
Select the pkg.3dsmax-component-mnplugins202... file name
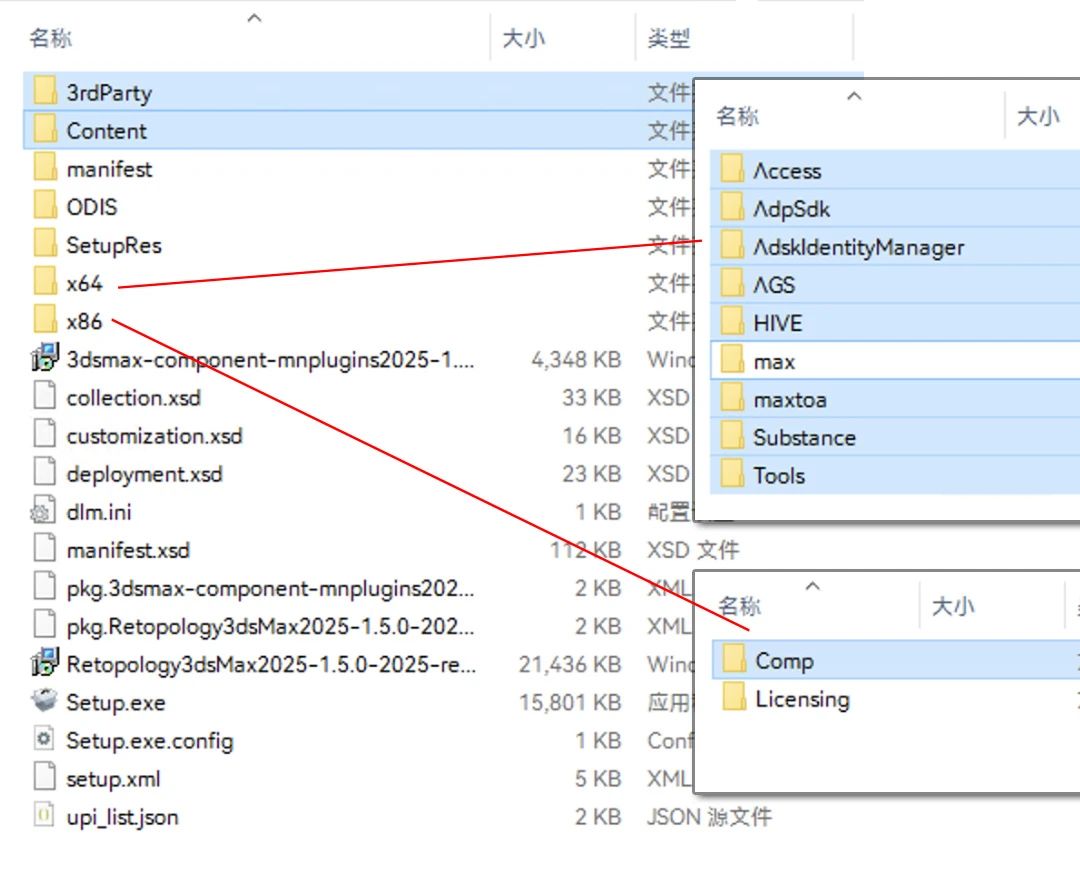270,588
